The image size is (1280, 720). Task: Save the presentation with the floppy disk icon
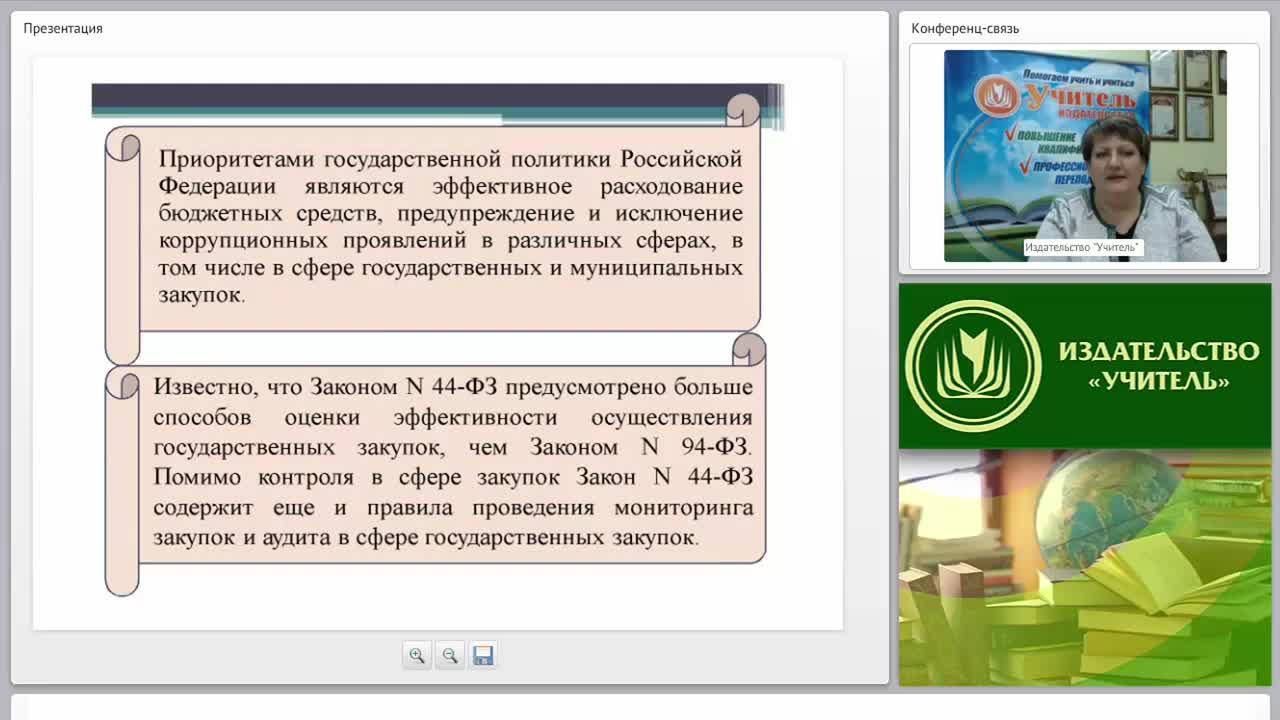[483, 656]
